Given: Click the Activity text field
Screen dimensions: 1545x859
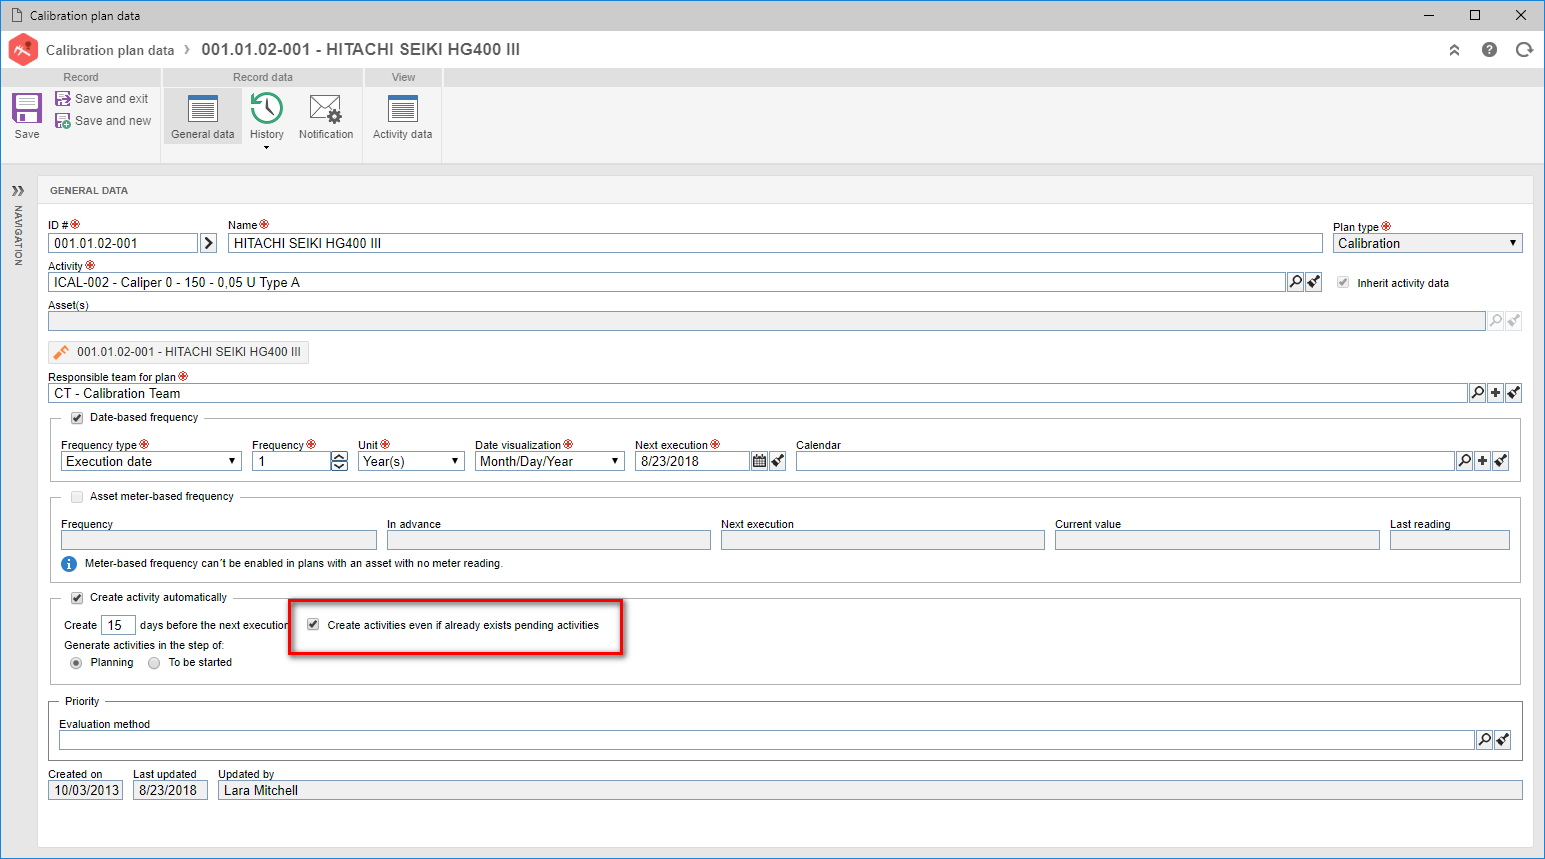Looking at the screenshot, I should point(666,283).
